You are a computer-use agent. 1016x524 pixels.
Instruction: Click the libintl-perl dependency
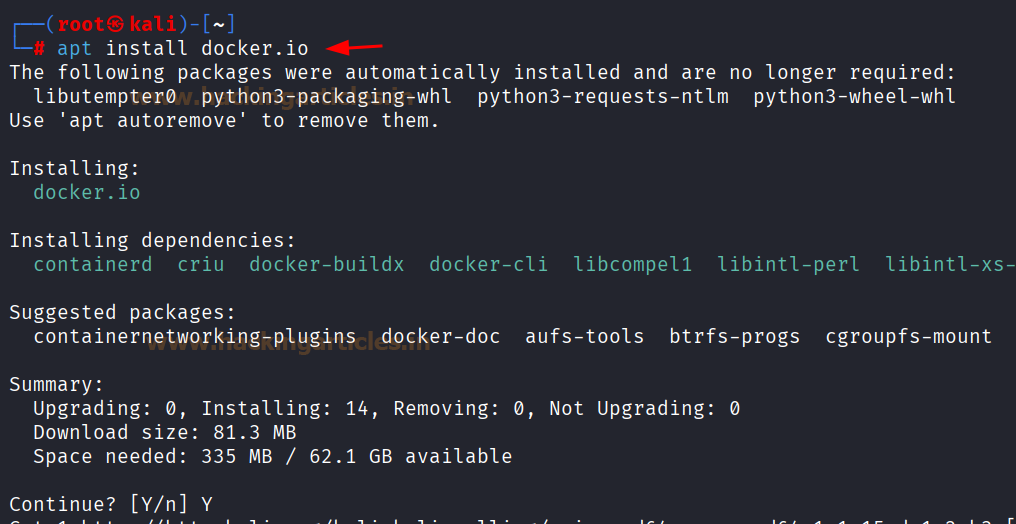tap(789, 264)
